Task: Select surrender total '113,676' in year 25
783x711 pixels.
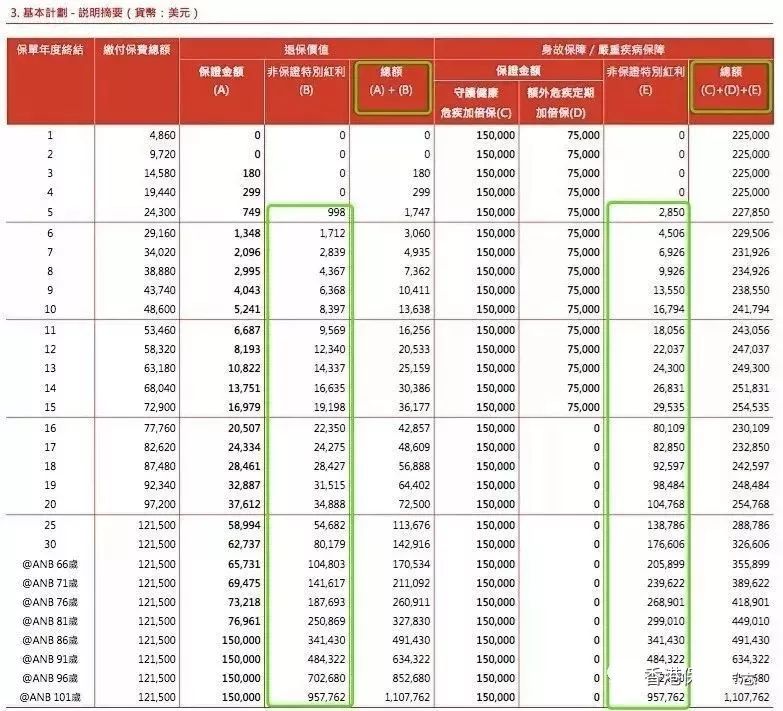Action: pyautogui.click(x=411, y=525)
